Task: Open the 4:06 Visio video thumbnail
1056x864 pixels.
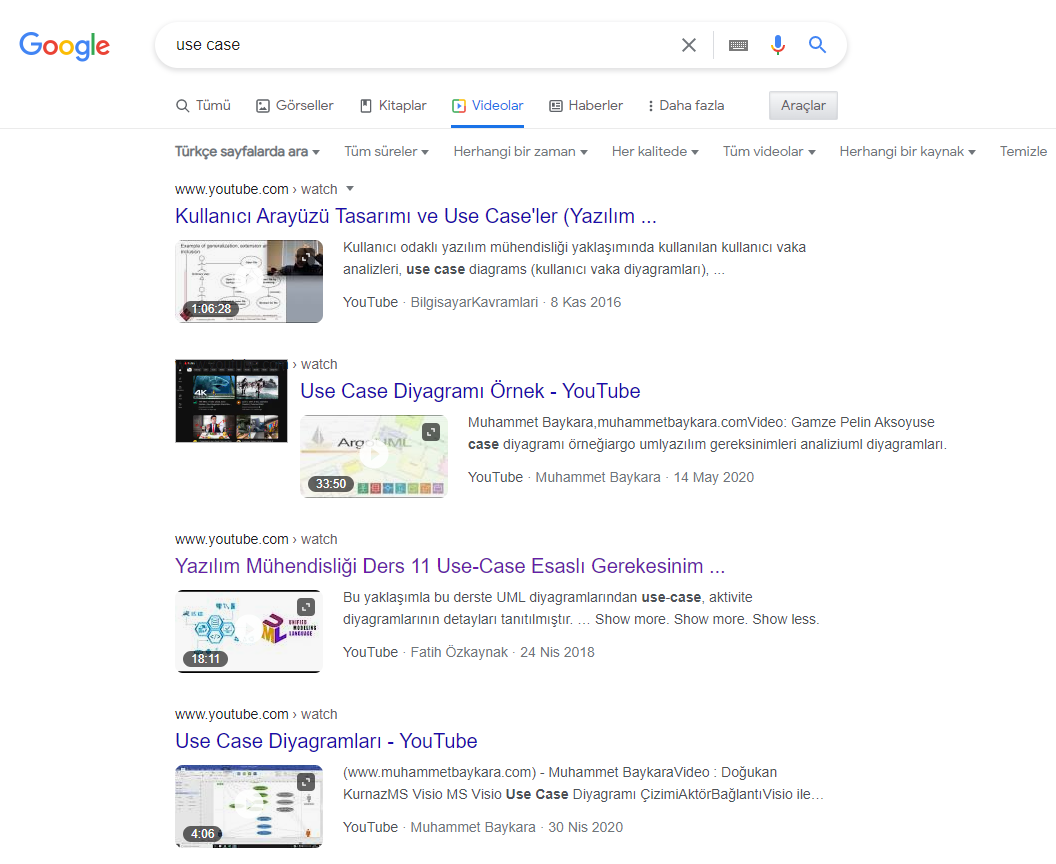Action: pos(249,806)
